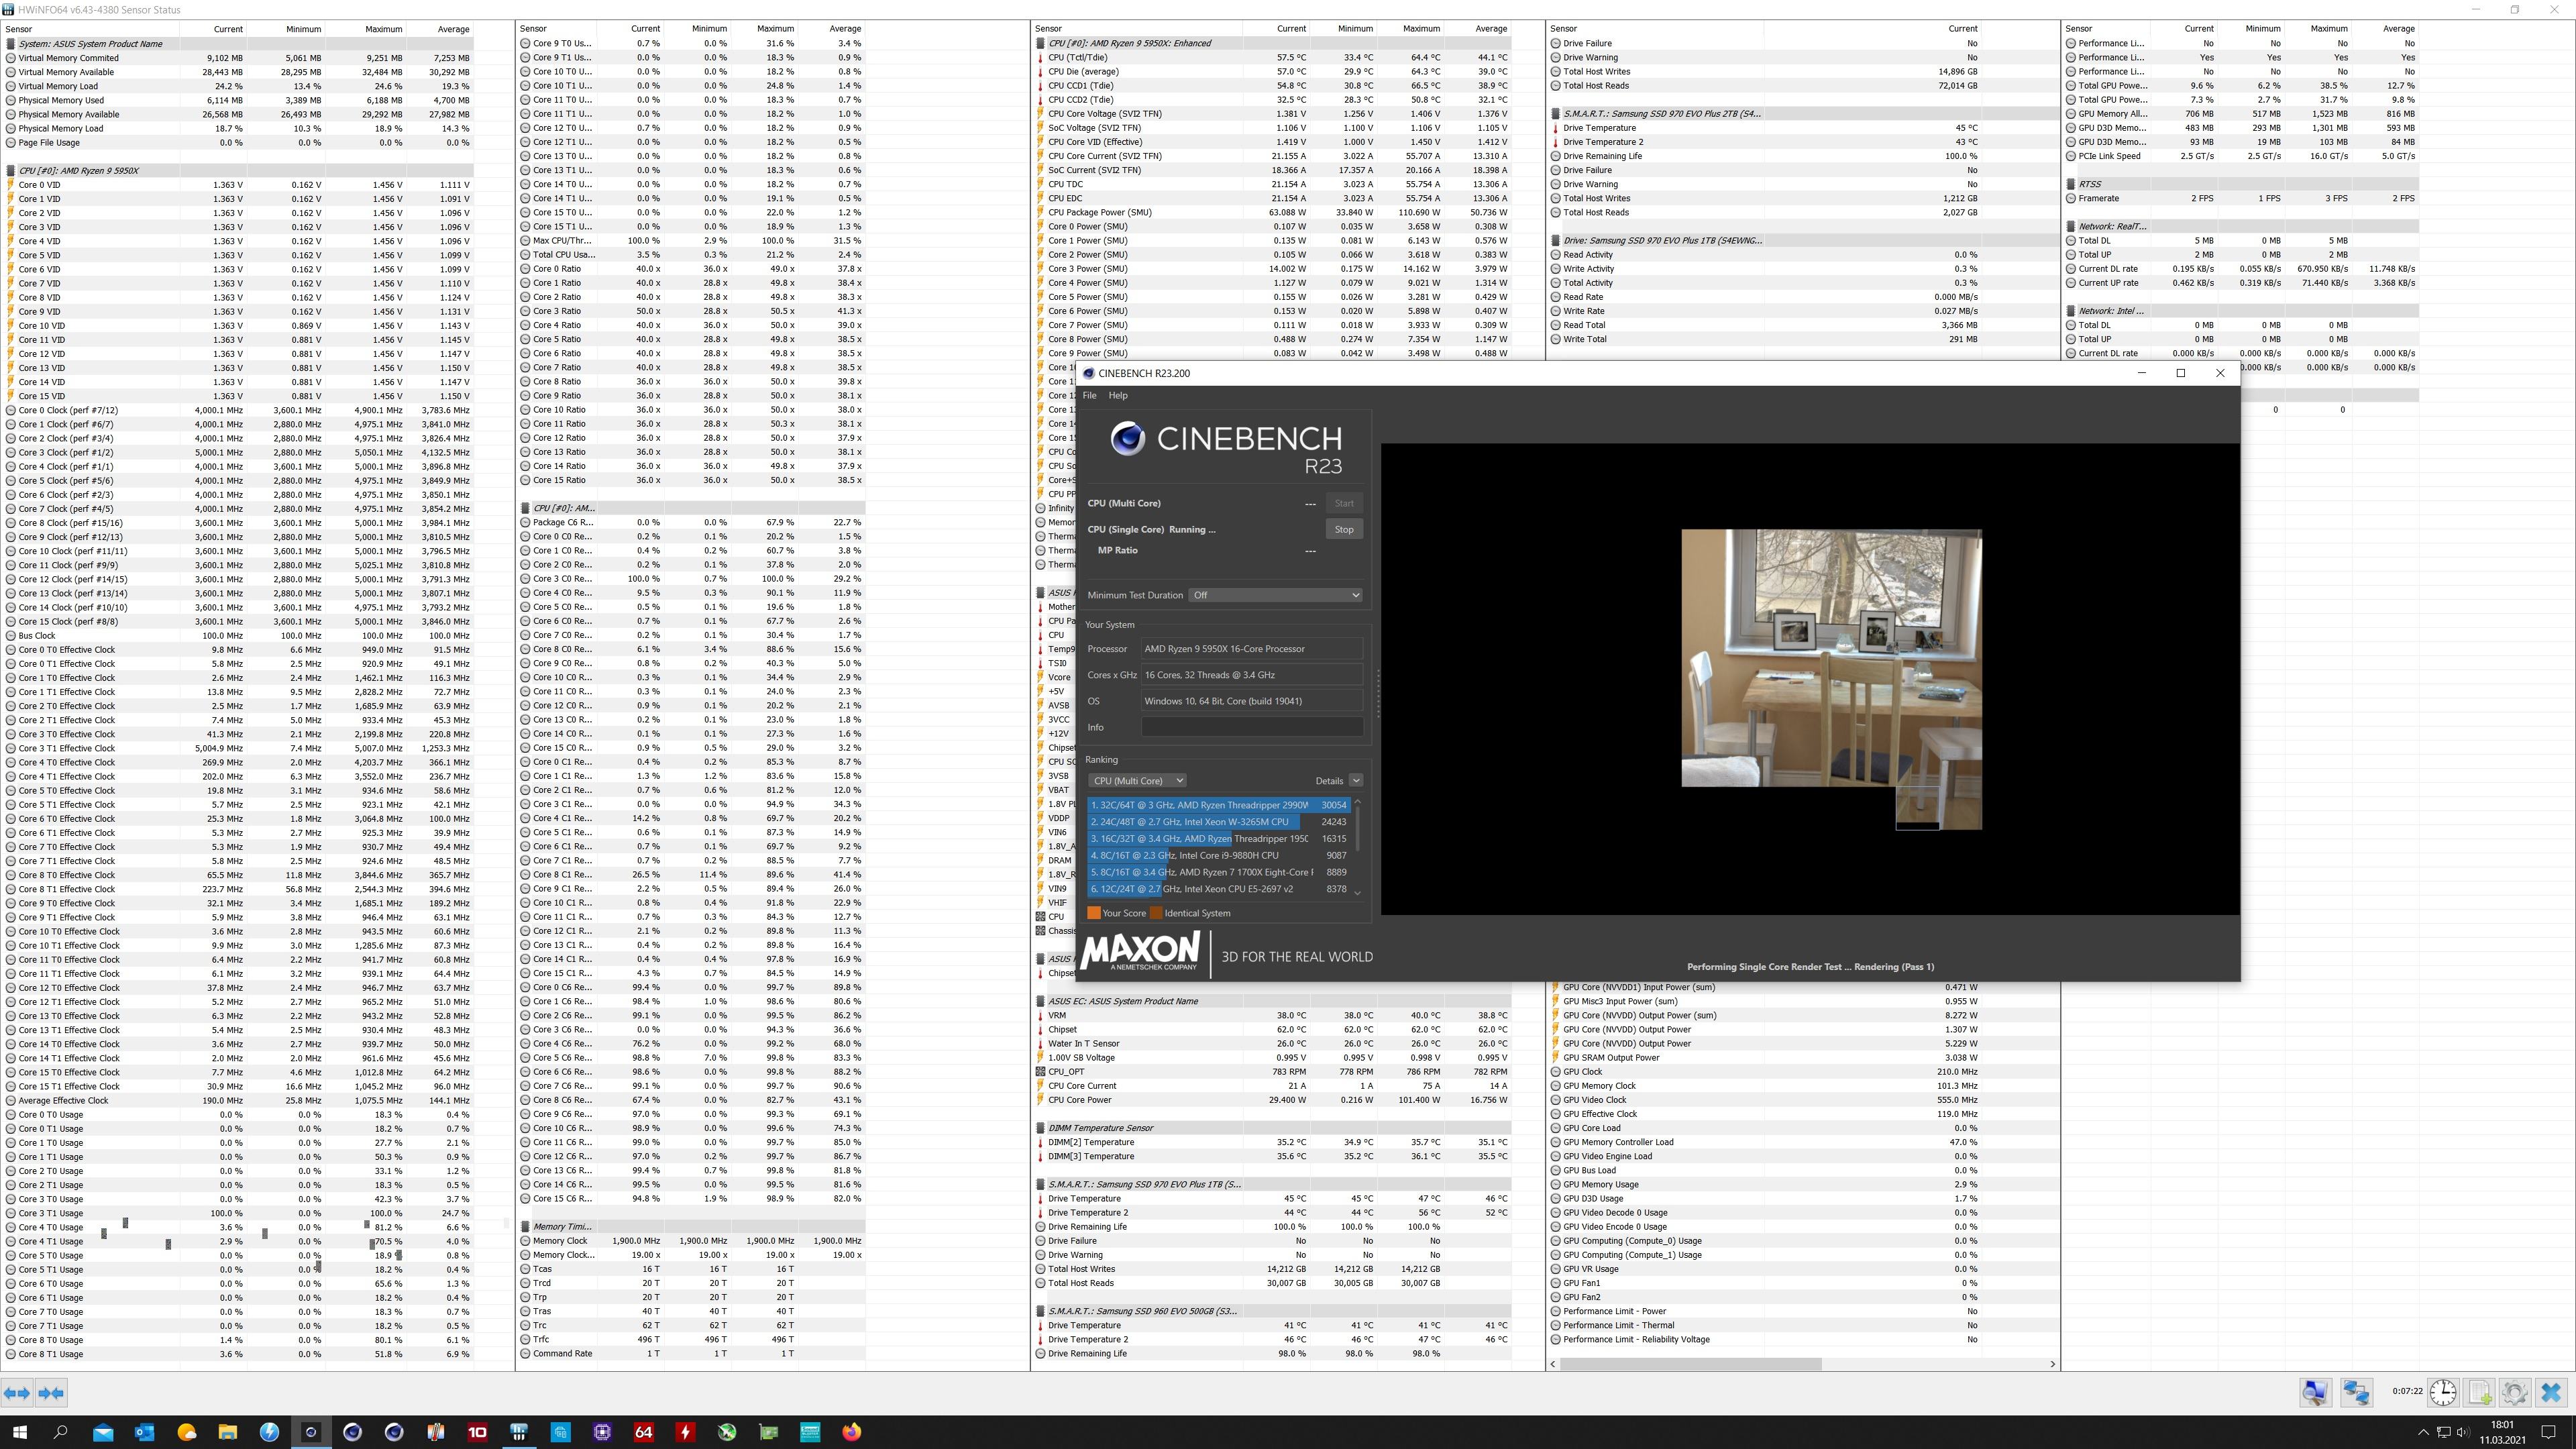Viewport: 2576px width, 1449px height.
Task: Open Minimum Test Duration dropdown
Action: [x=1275, y=595]
